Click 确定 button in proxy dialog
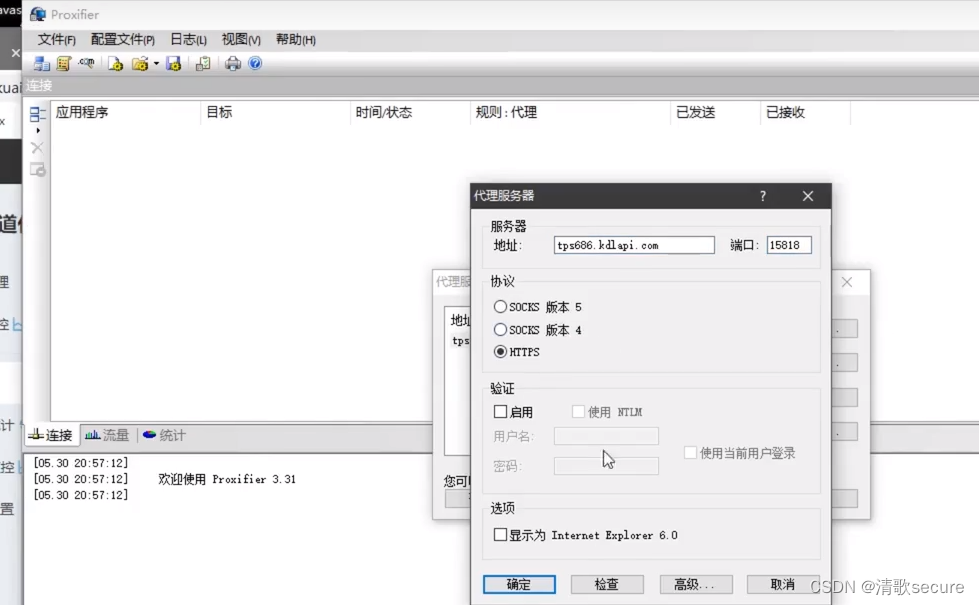This screenshot has width=979, height=605. pyautogui.click(x=519, y=584)
